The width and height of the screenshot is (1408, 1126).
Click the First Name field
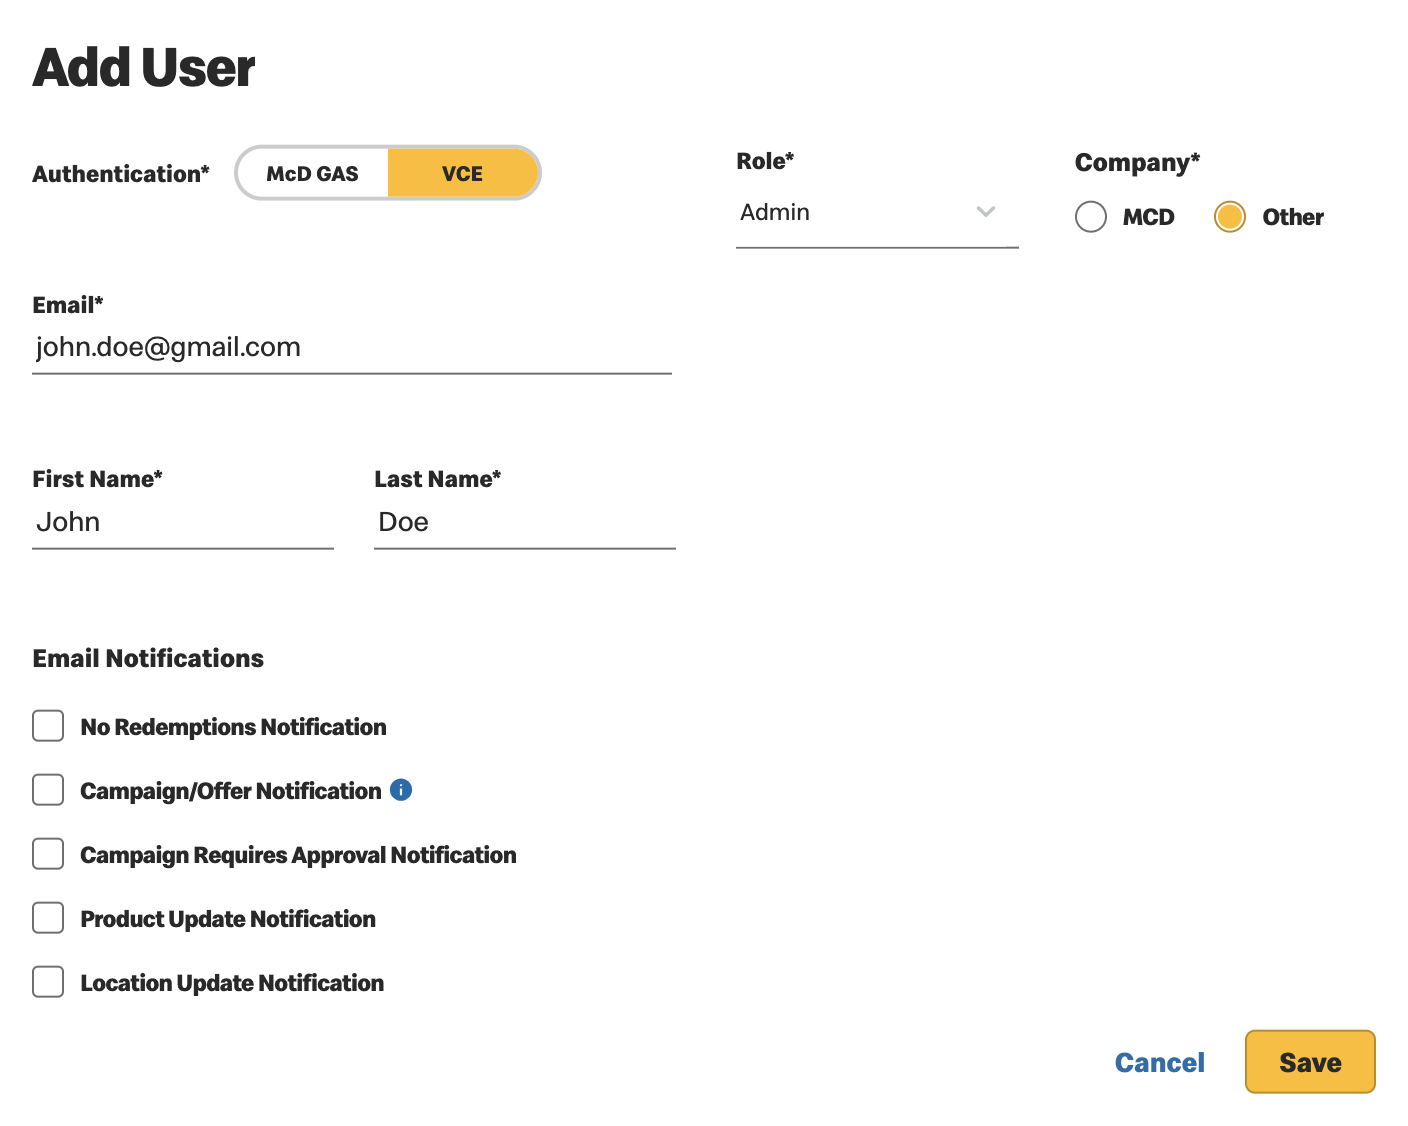click(x=183, y=523)
